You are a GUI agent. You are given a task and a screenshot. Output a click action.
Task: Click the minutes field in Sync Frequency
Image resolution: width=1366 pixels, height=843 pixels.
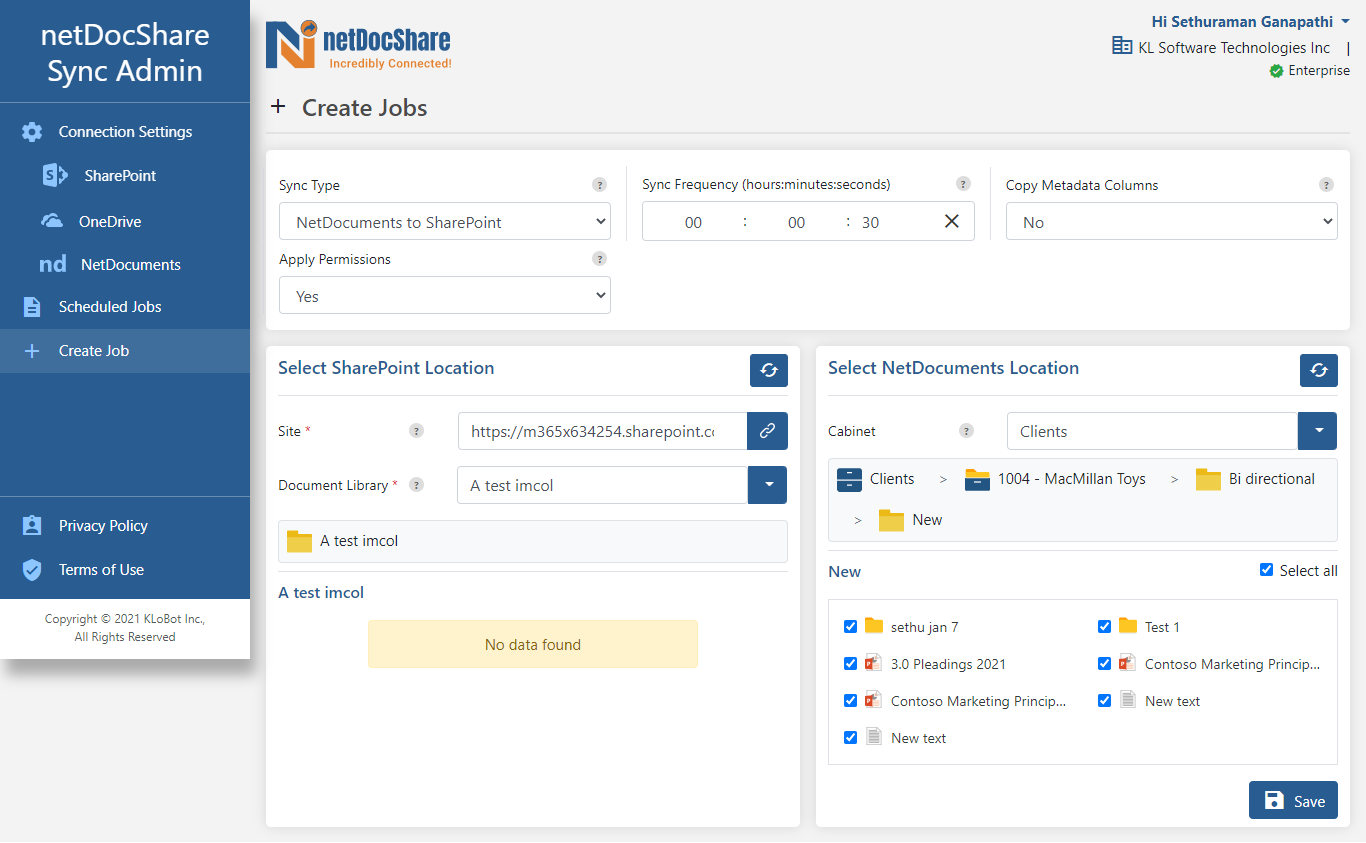point(796,222)
